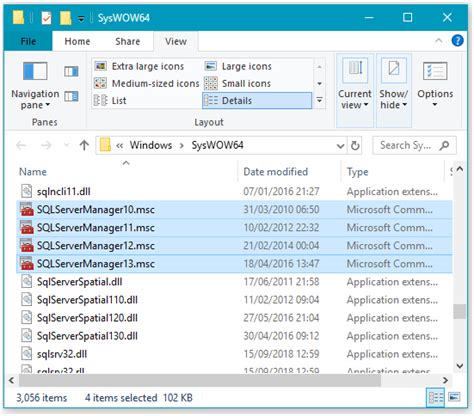
Task: Select Medium-sized icons layout
Action: (147, 83)
